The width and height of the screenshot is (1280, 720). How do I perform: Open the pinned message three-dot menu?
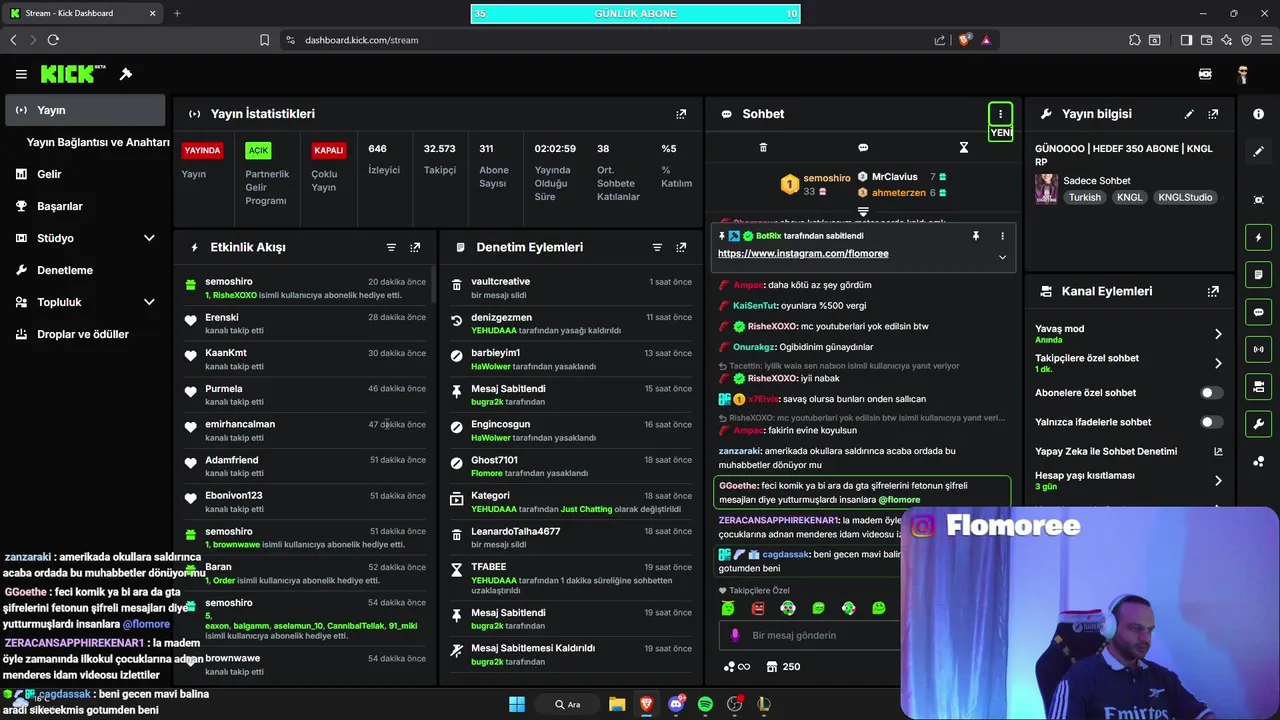coord(1002,236)
